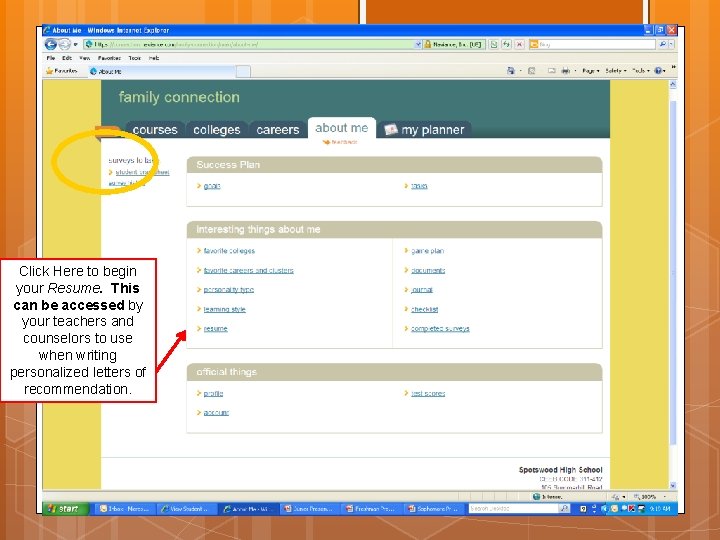This screenshot has width=720, height=540.
Task: Open the View menu
Action: [x=84, y=58]
